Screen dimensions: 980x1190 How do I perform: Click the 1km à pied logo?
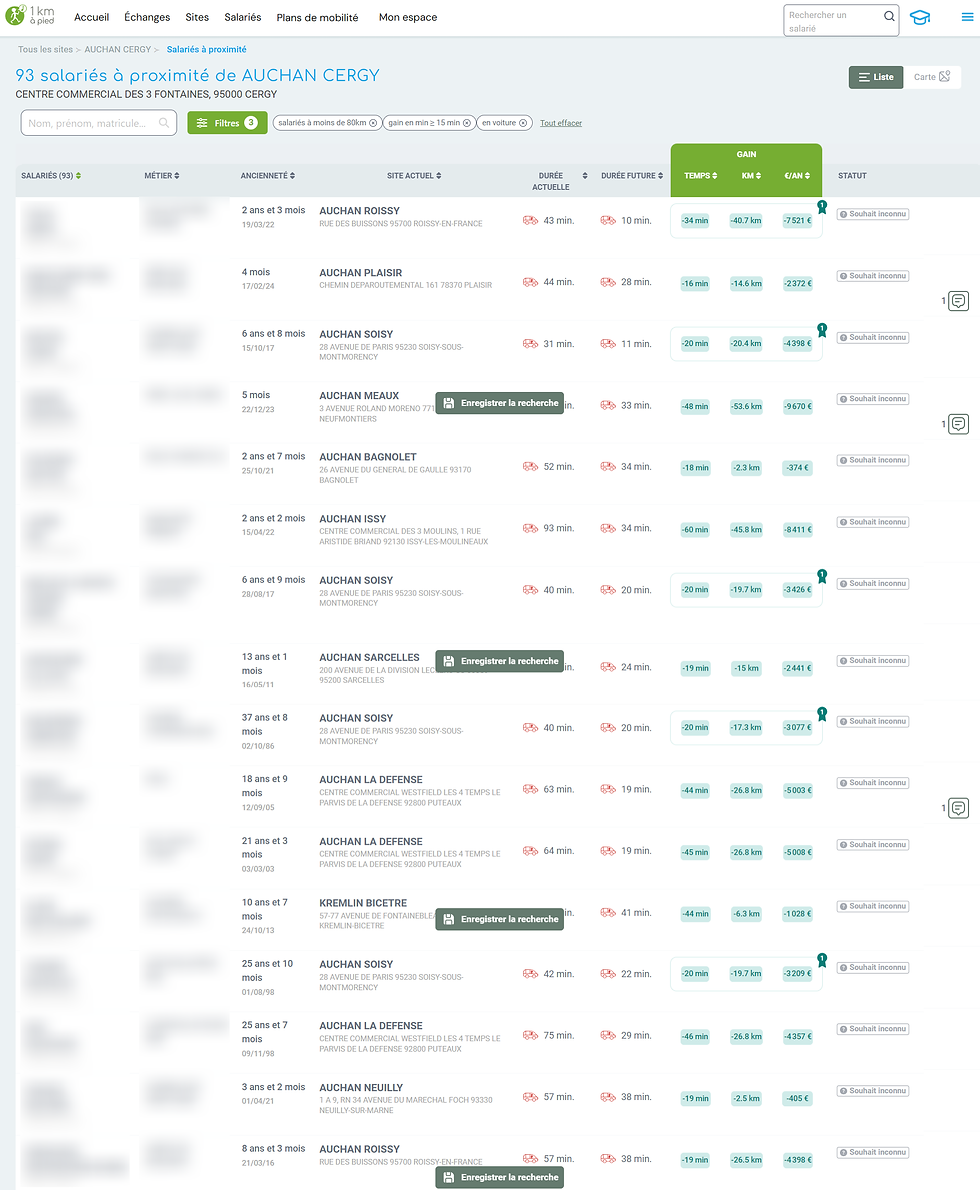click(x=30, y=16)
